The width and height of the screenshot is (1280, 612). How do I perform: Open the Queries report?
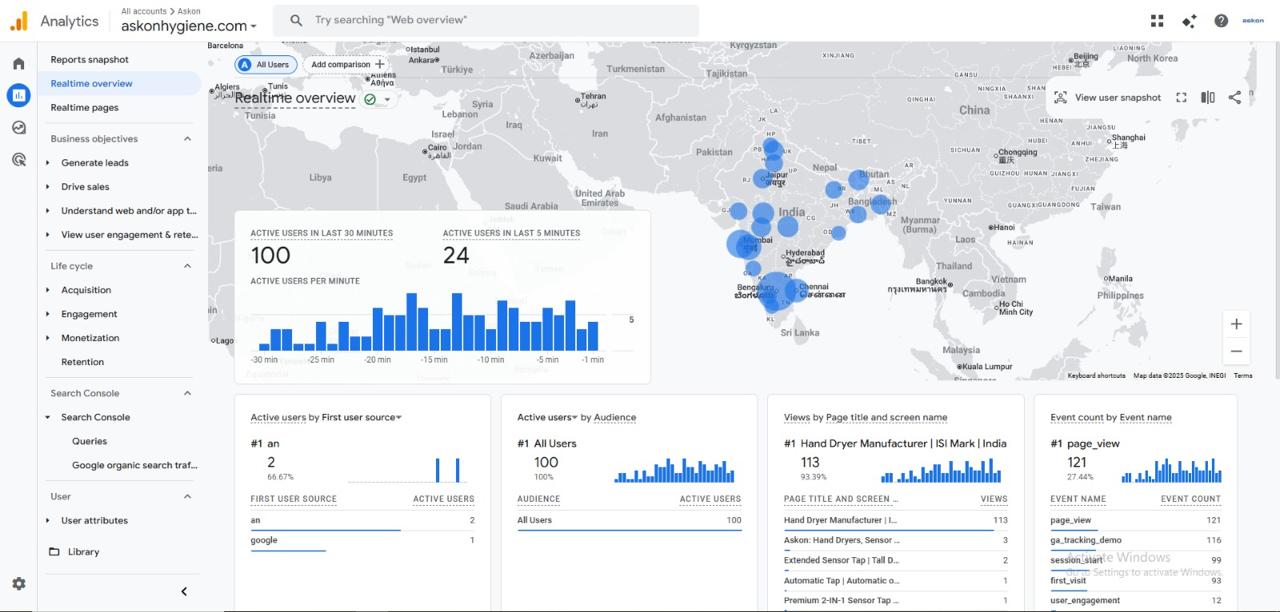[x=89, y=441]
